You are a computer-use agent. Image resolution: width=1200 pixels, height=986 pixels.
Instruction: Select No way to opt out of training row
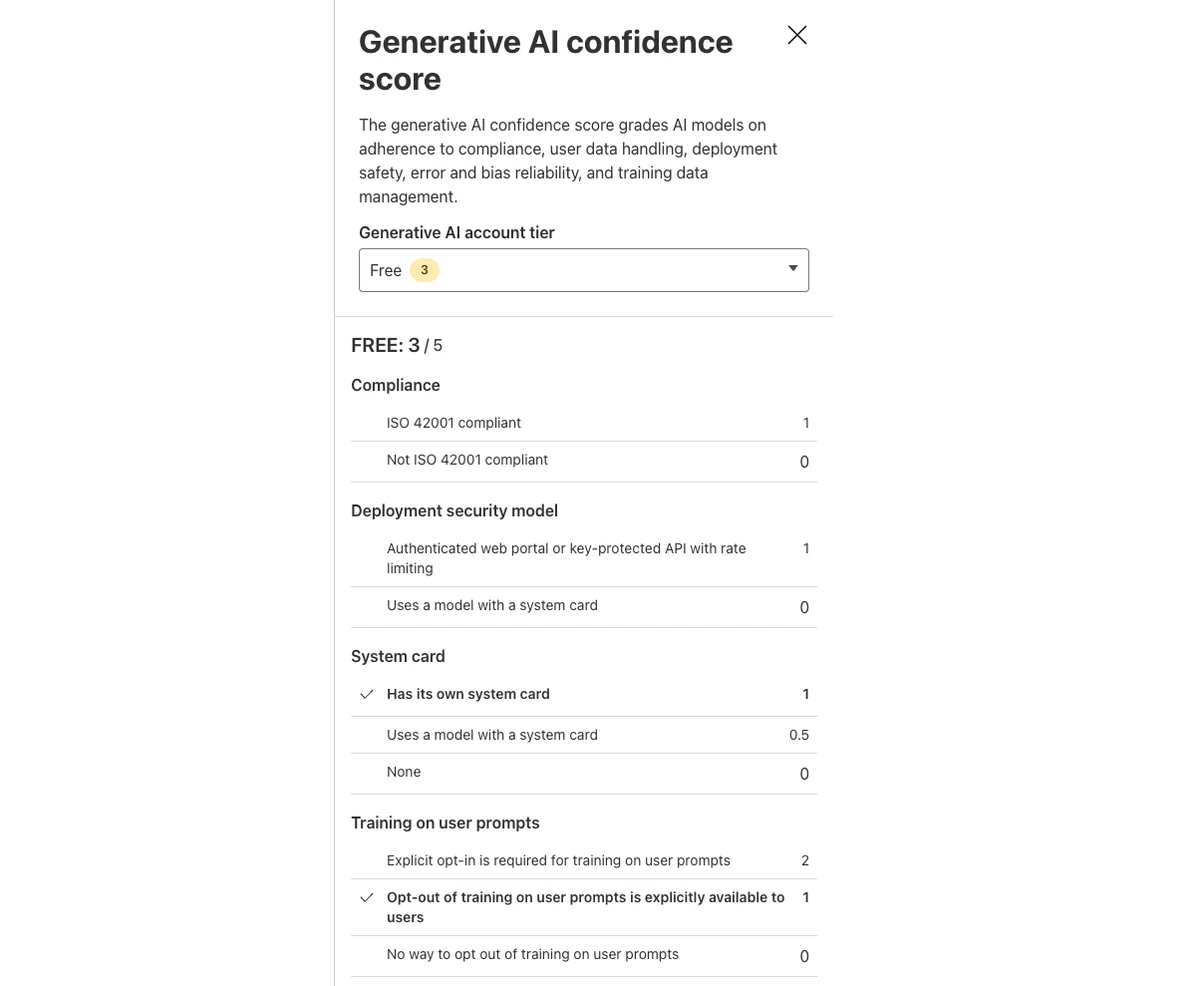pos(584,956)
